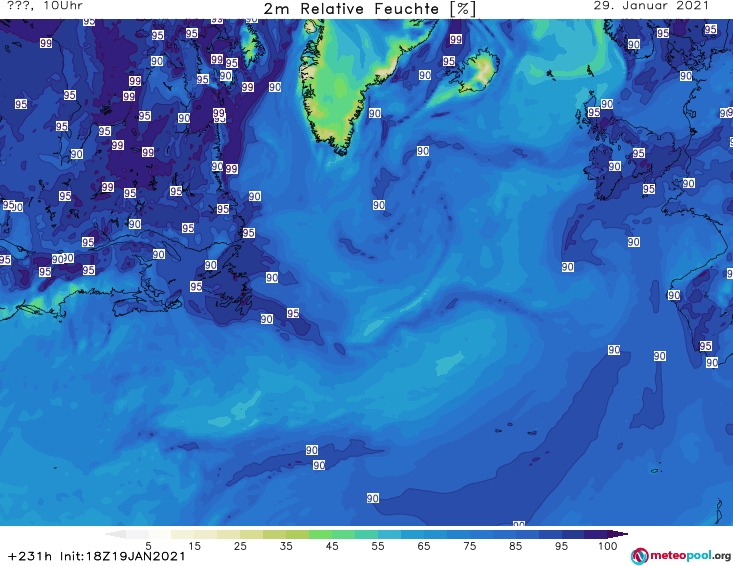Click the legend value '55'
Screen dimensions: 733x566
(x=378, y=545)
